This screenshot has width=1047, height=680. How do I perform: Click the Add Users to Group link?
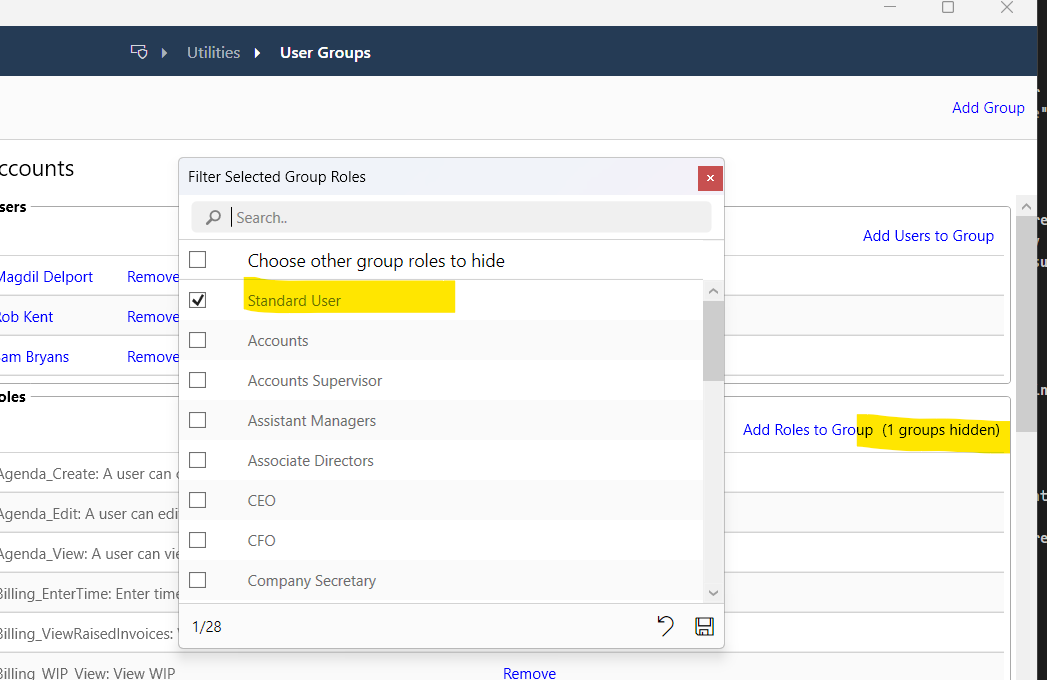coord(928,236)
